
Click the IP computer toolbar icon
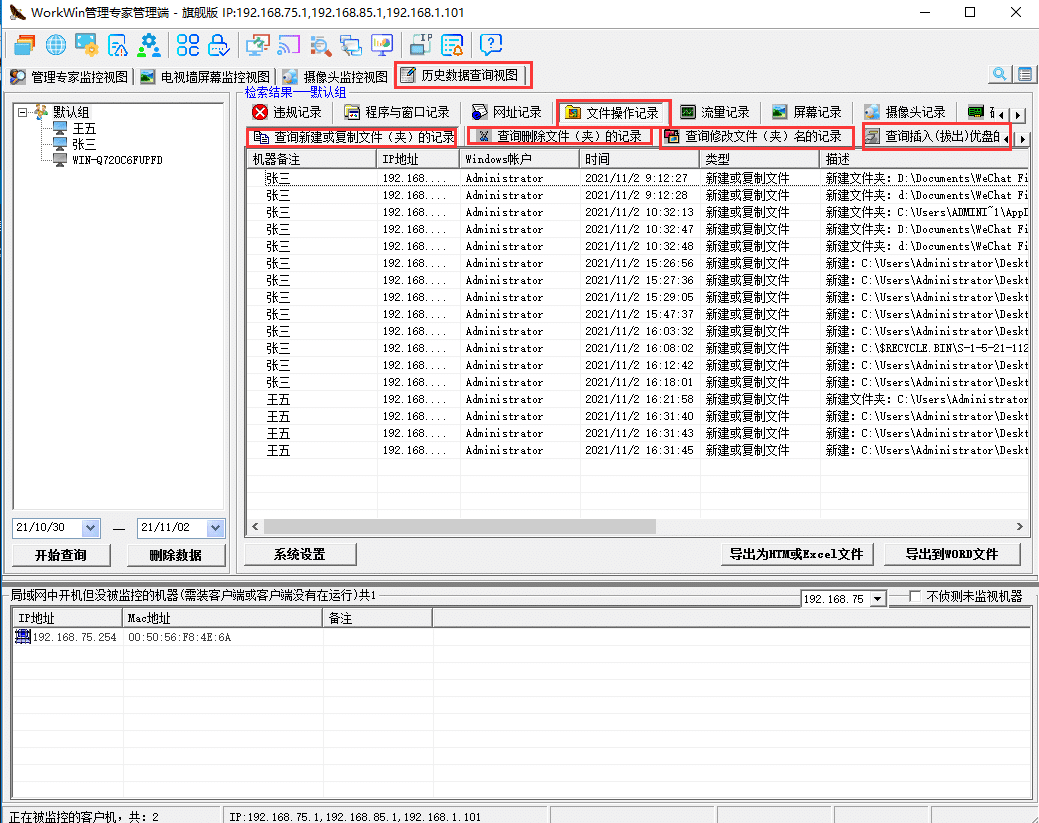coord(421,45)
